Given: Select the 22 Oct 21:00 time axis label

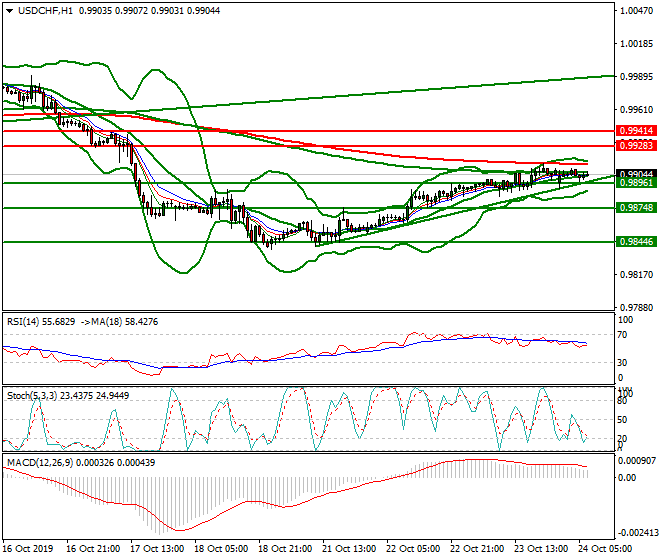Looking at the screenshot, I should (476, 549).
